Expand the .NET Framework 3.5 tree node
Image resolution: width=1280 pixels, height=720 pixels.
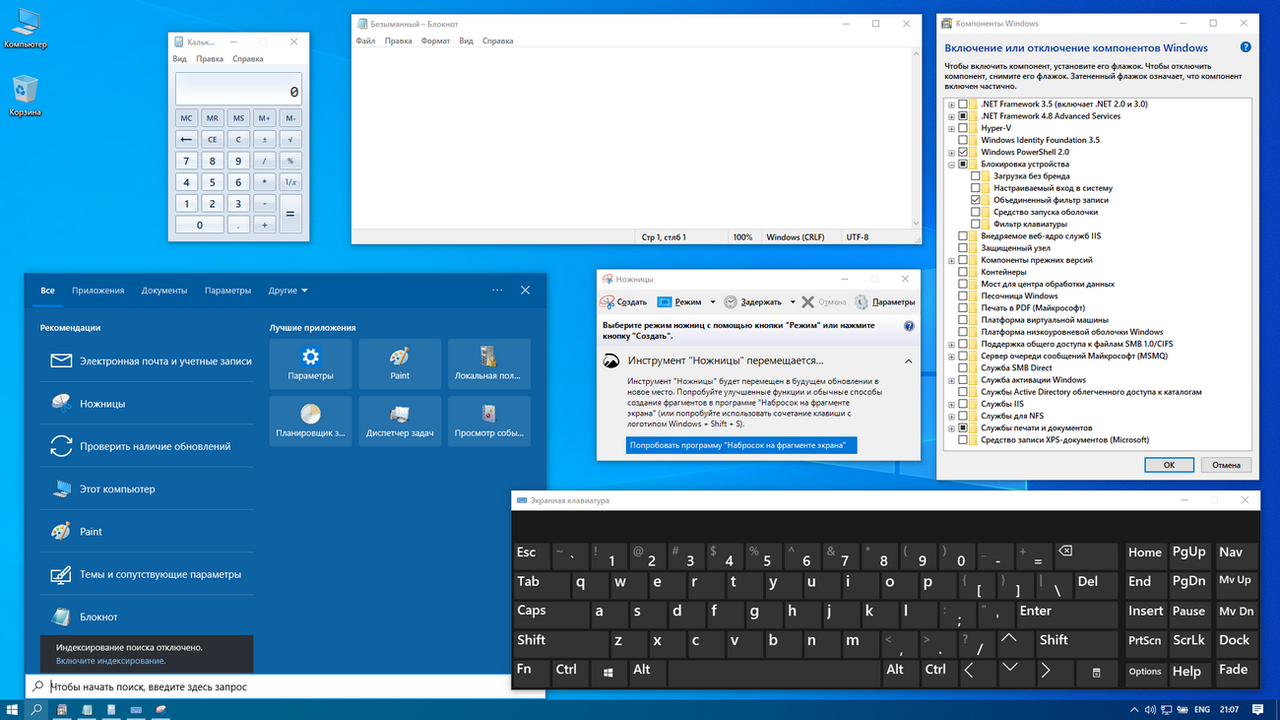point(951,104)
